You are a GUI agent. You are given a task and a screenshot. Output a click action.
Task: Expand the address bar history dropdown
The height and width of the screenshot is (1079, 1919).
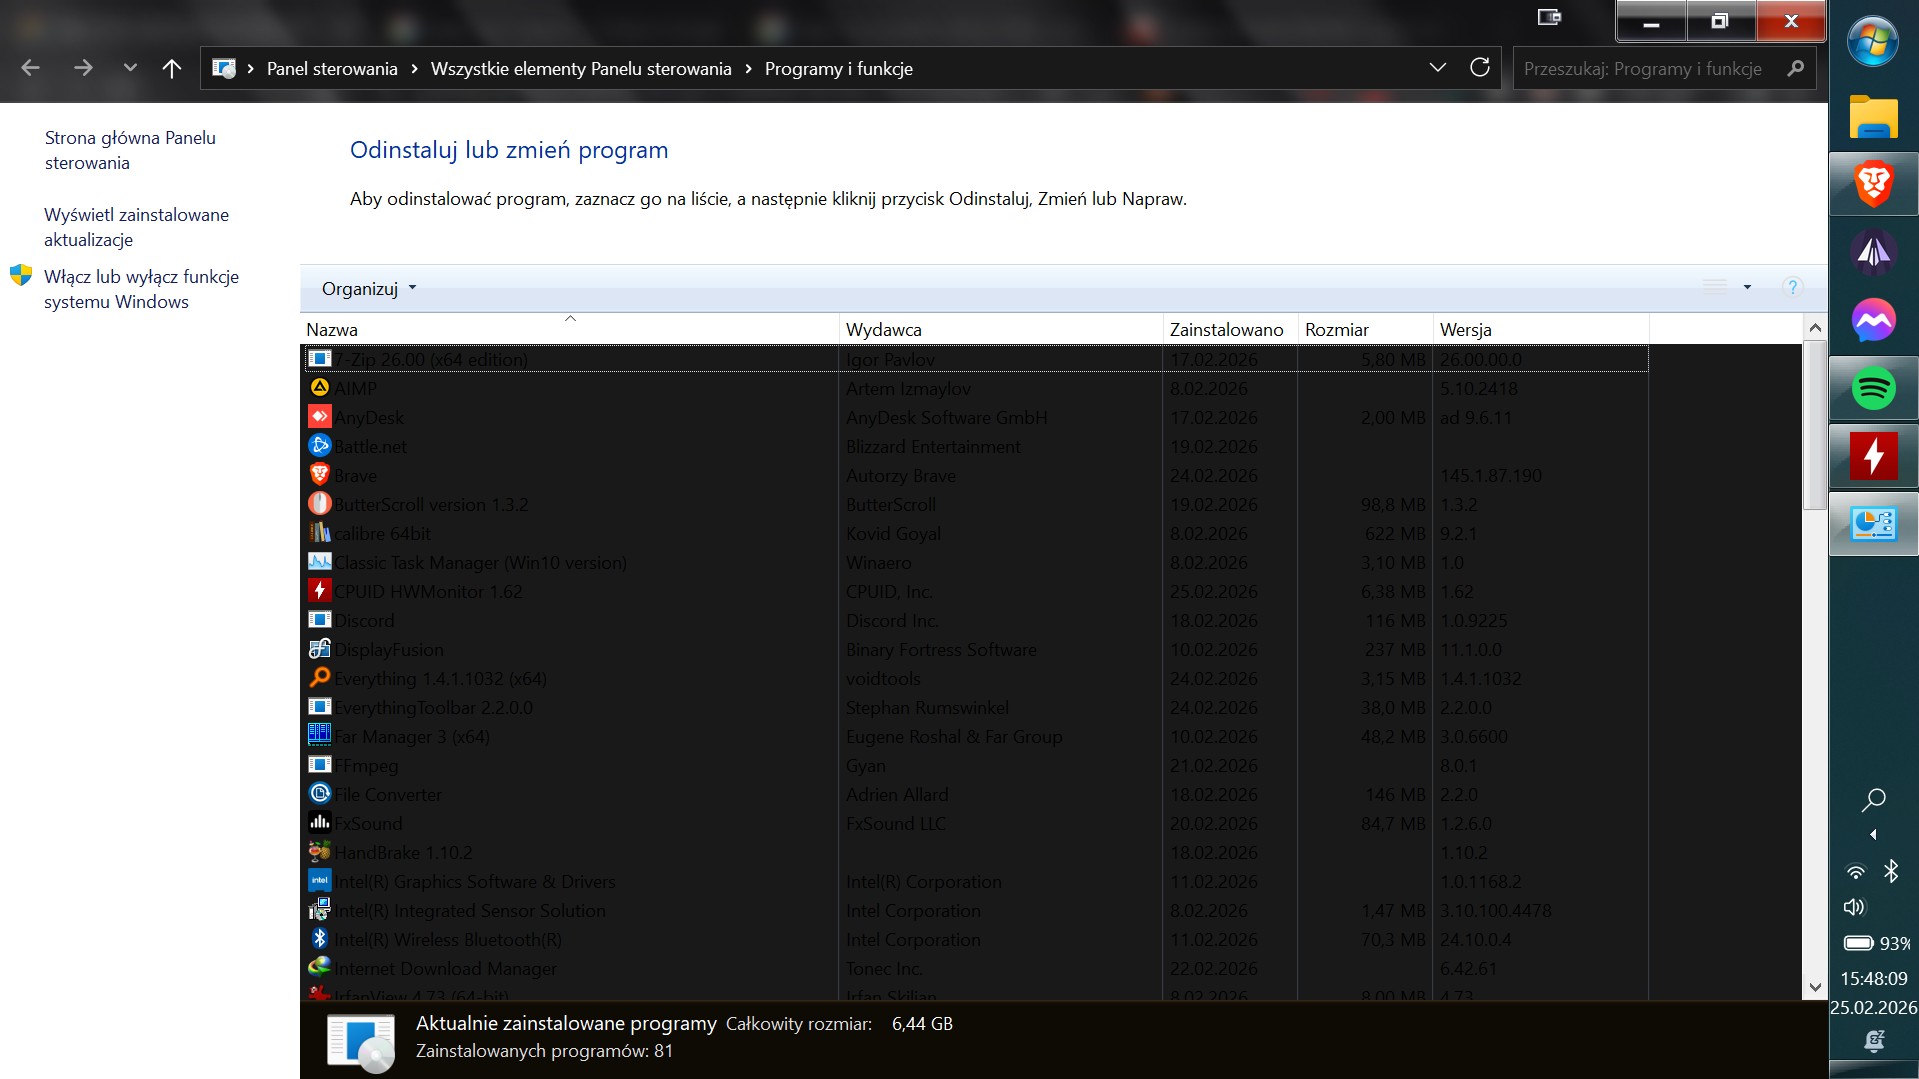pos(1438,68)
